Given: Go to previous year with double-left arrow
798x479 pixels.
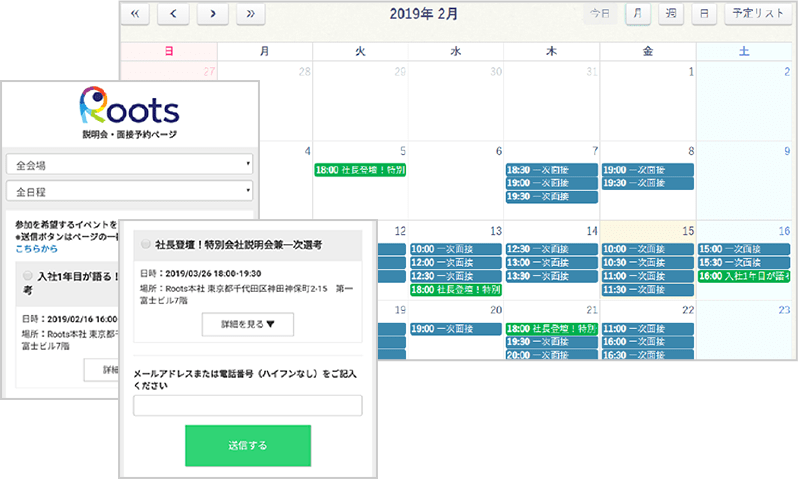Looking at the screenshot, I should (135, 14).
